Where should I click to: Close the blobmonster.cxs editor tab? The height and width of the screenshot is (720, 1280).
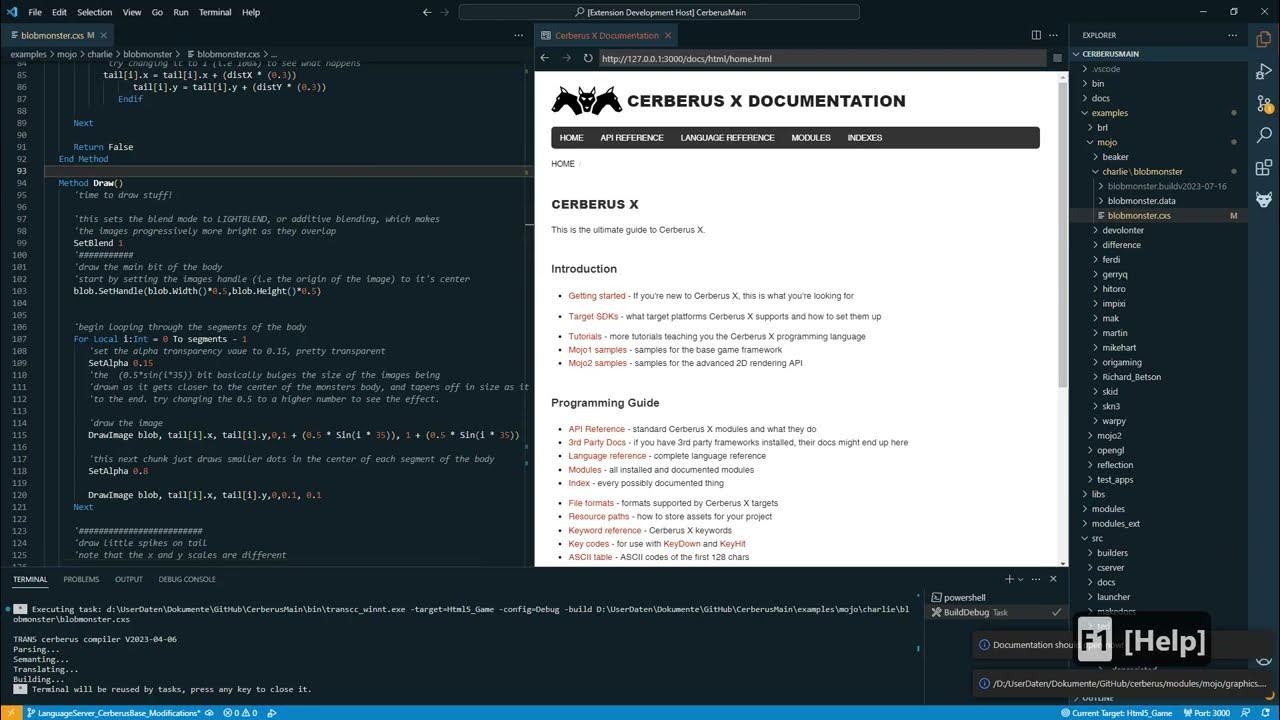pyautogui.click(x=104, y=35)
